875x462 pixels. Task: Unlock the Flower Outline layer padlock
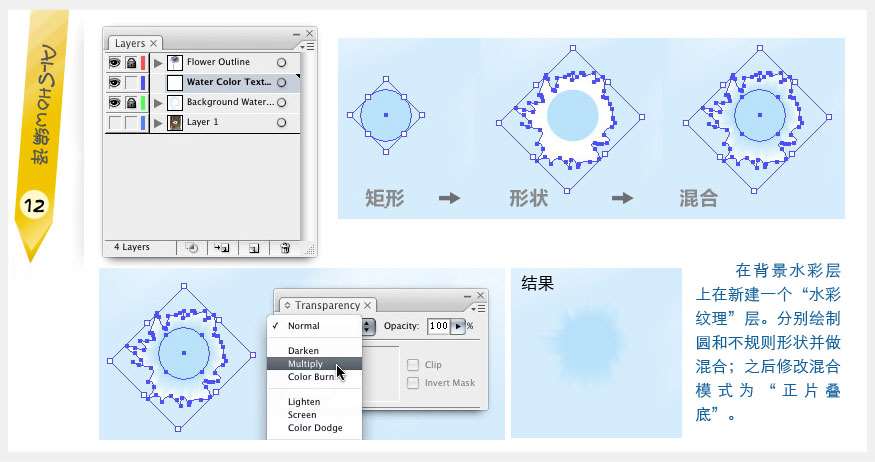coord(131,62)
